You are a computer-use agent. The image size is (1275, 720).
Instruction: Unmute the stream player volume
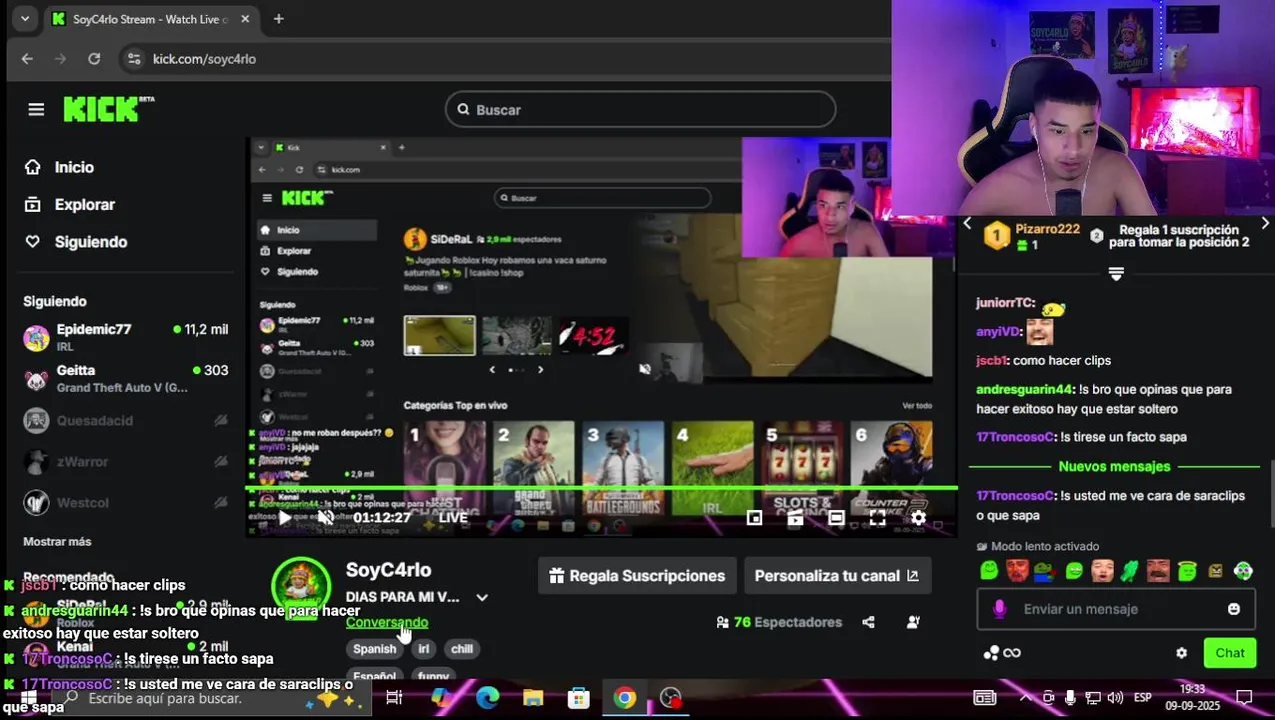pyautogui.click(x=325, y=517)
